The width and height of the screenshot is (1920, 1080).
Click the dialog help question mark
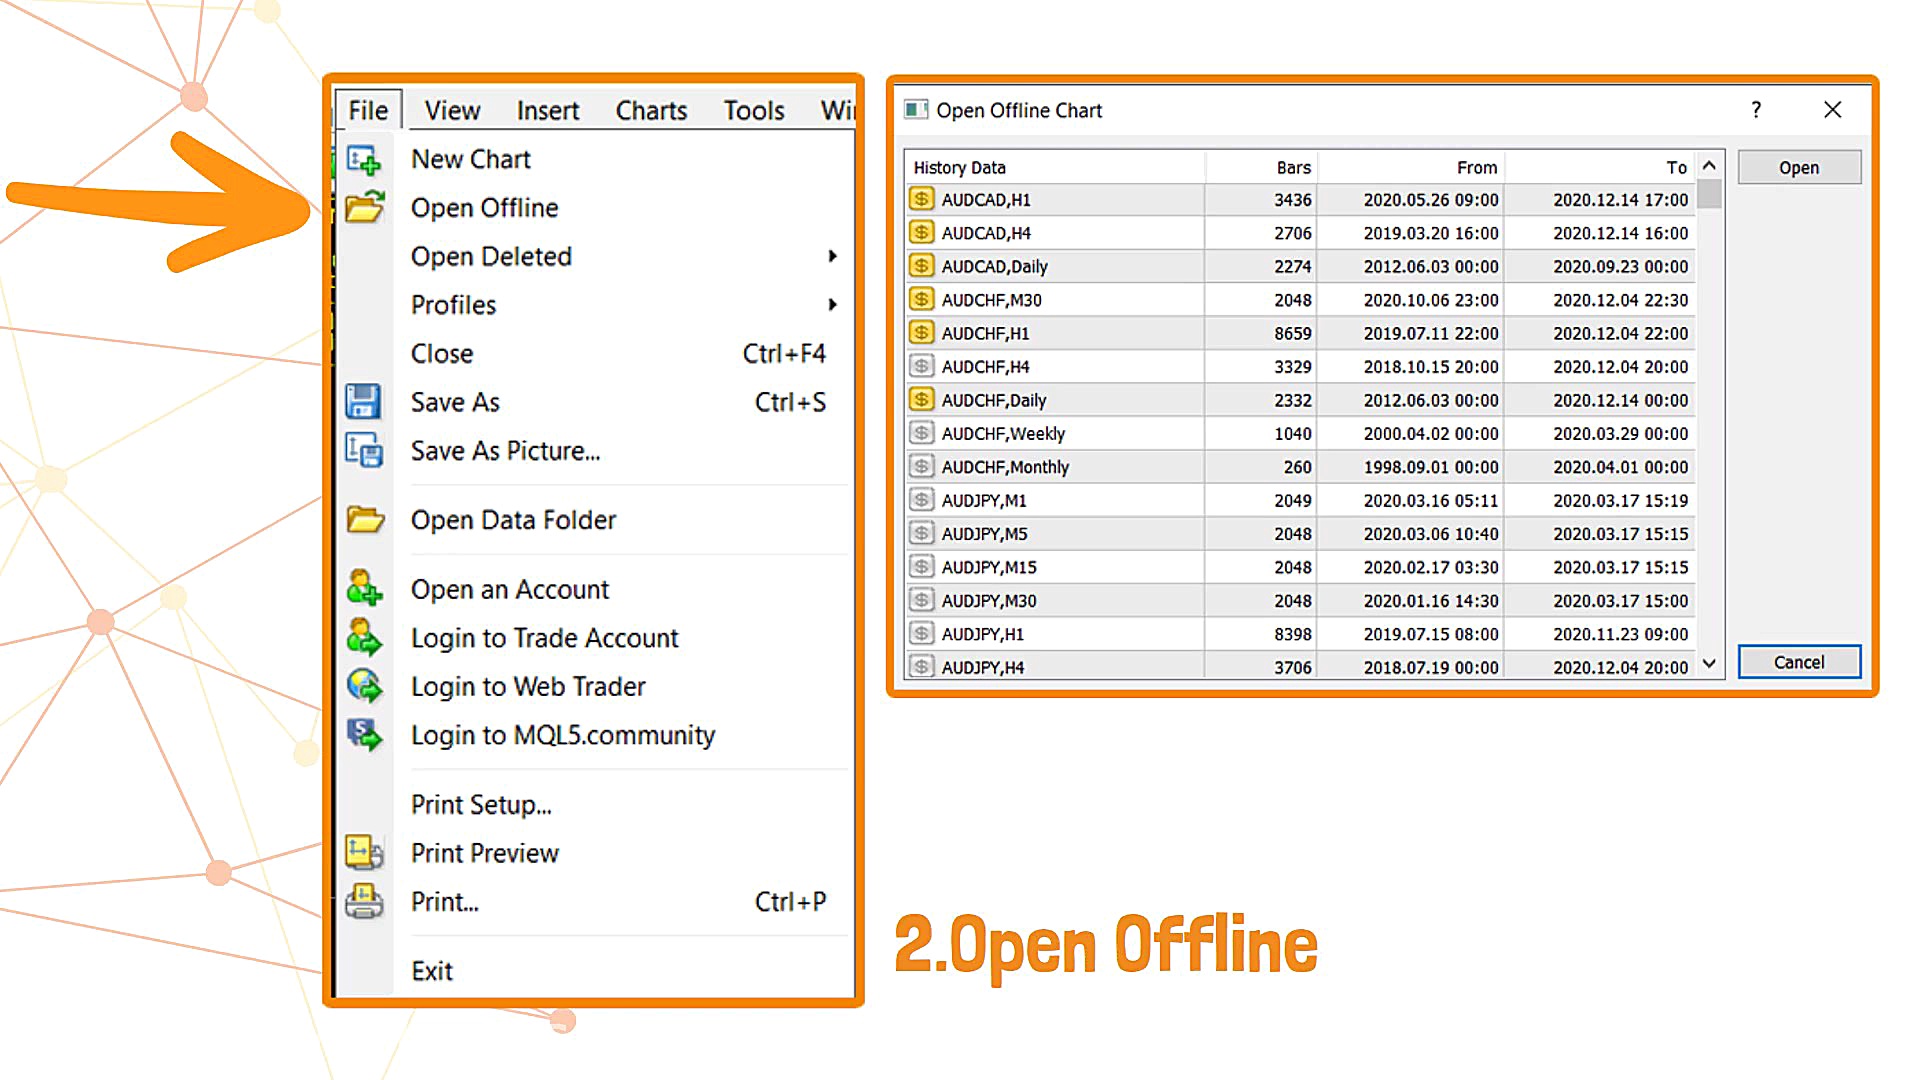(1756, 110)
